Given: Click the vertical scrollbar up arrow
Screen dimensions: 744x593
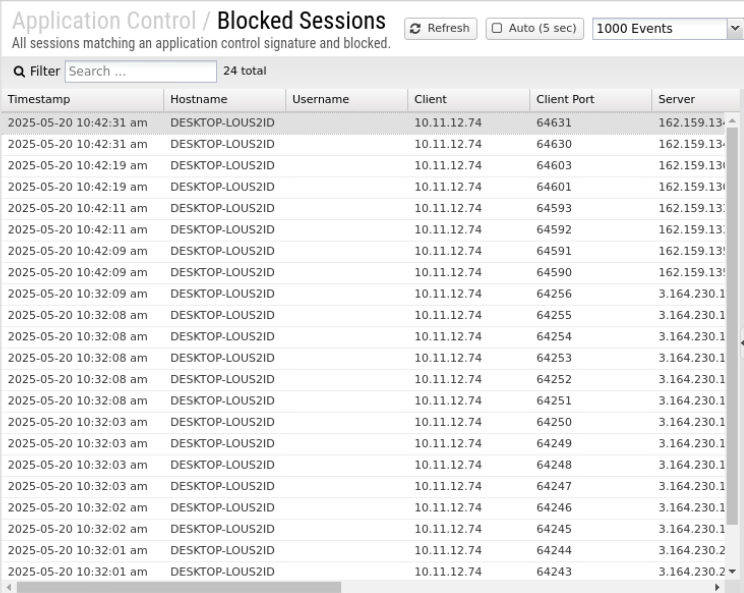Looking at the screenshot, I should tap(731, 121).
